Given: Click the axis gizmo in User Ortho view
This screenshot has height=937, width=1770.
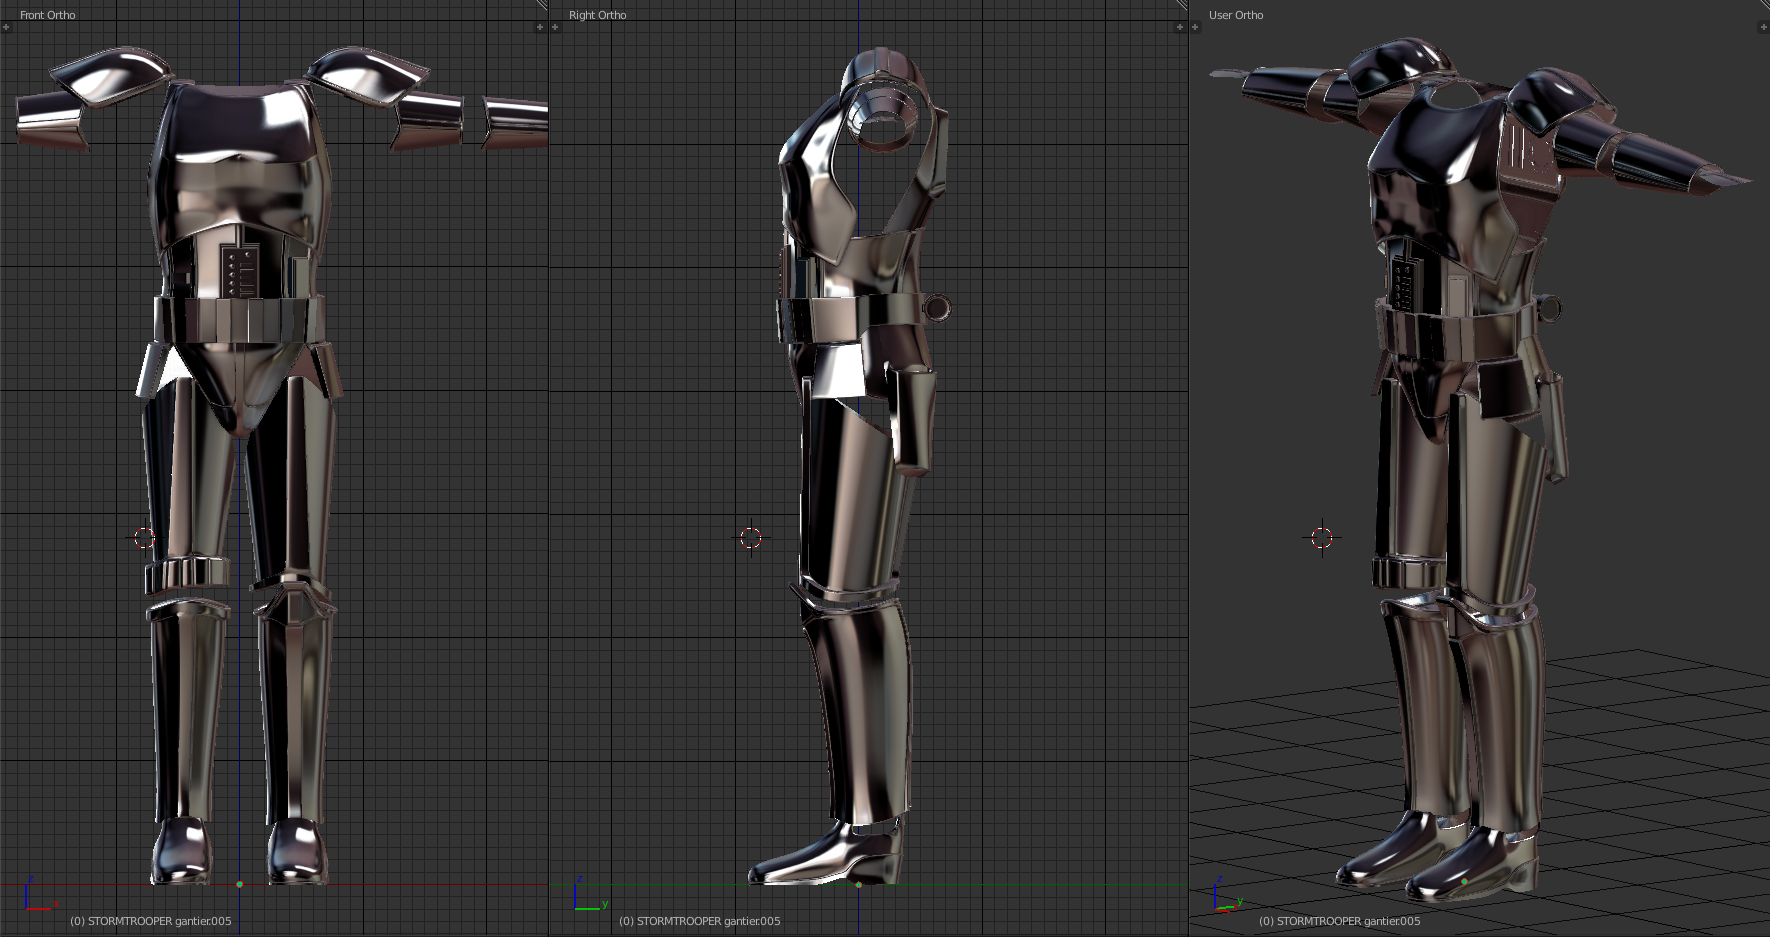Looking at the screenshot, I should [1223, 899].
